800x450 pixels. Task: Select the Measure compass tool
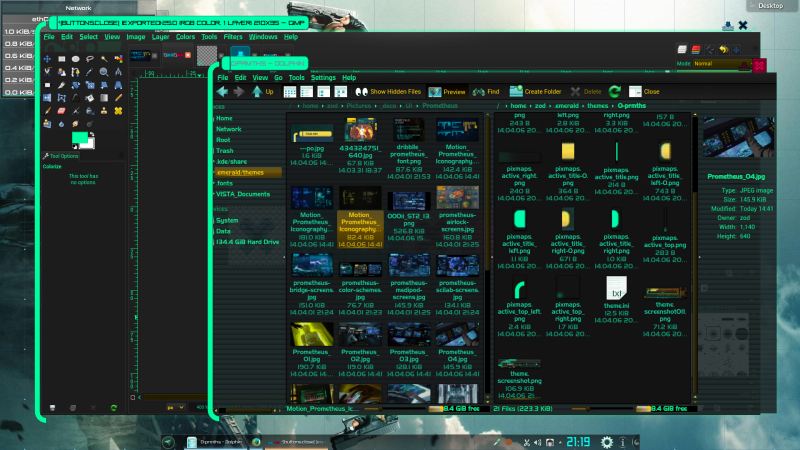pos(118,72)
